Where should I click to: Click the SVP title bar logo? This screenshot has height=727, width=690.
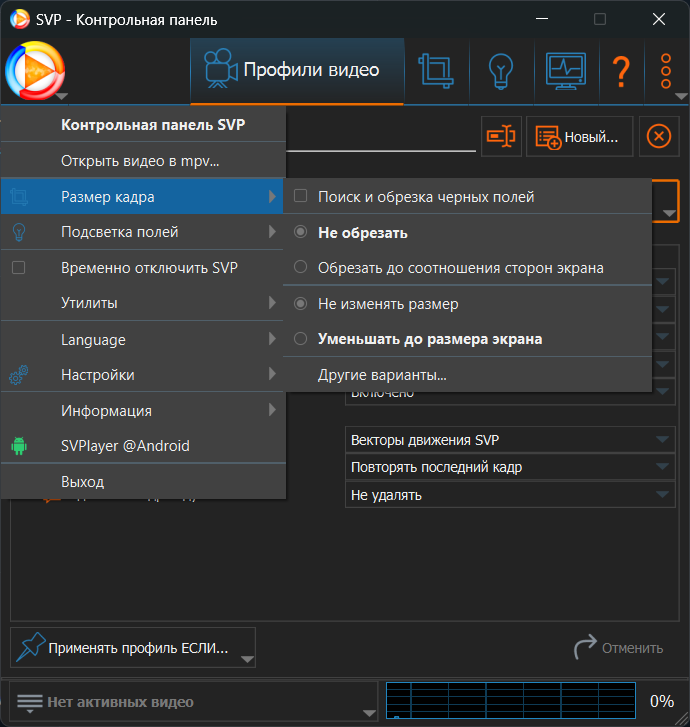click(19, 19)
